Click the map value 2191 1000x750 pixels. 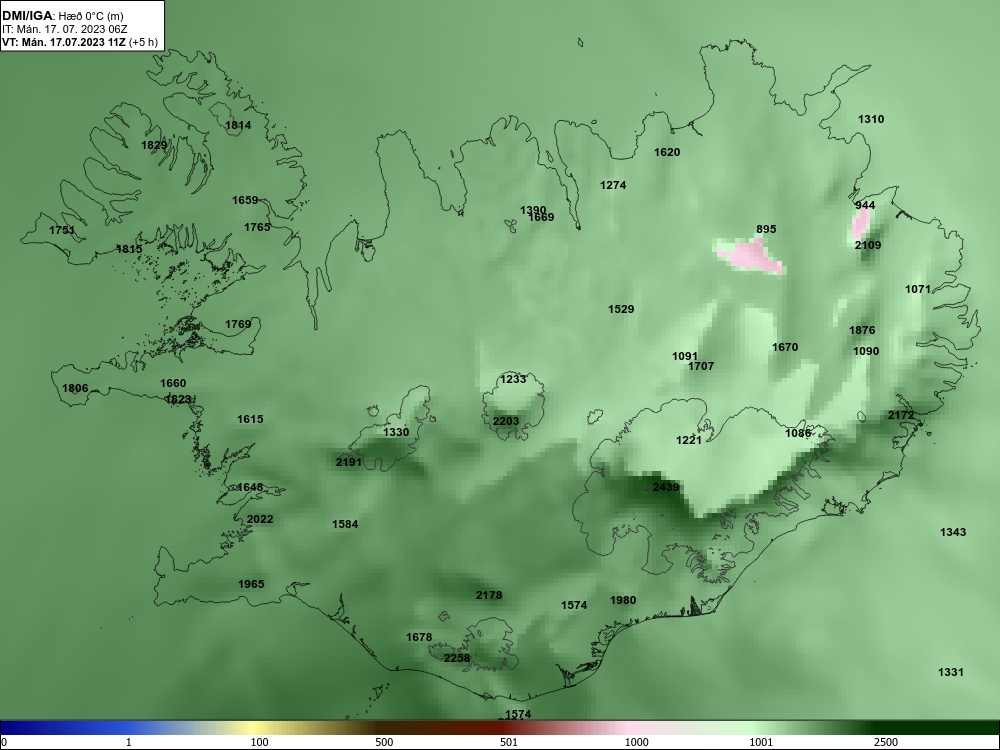(x=349, y=462)
